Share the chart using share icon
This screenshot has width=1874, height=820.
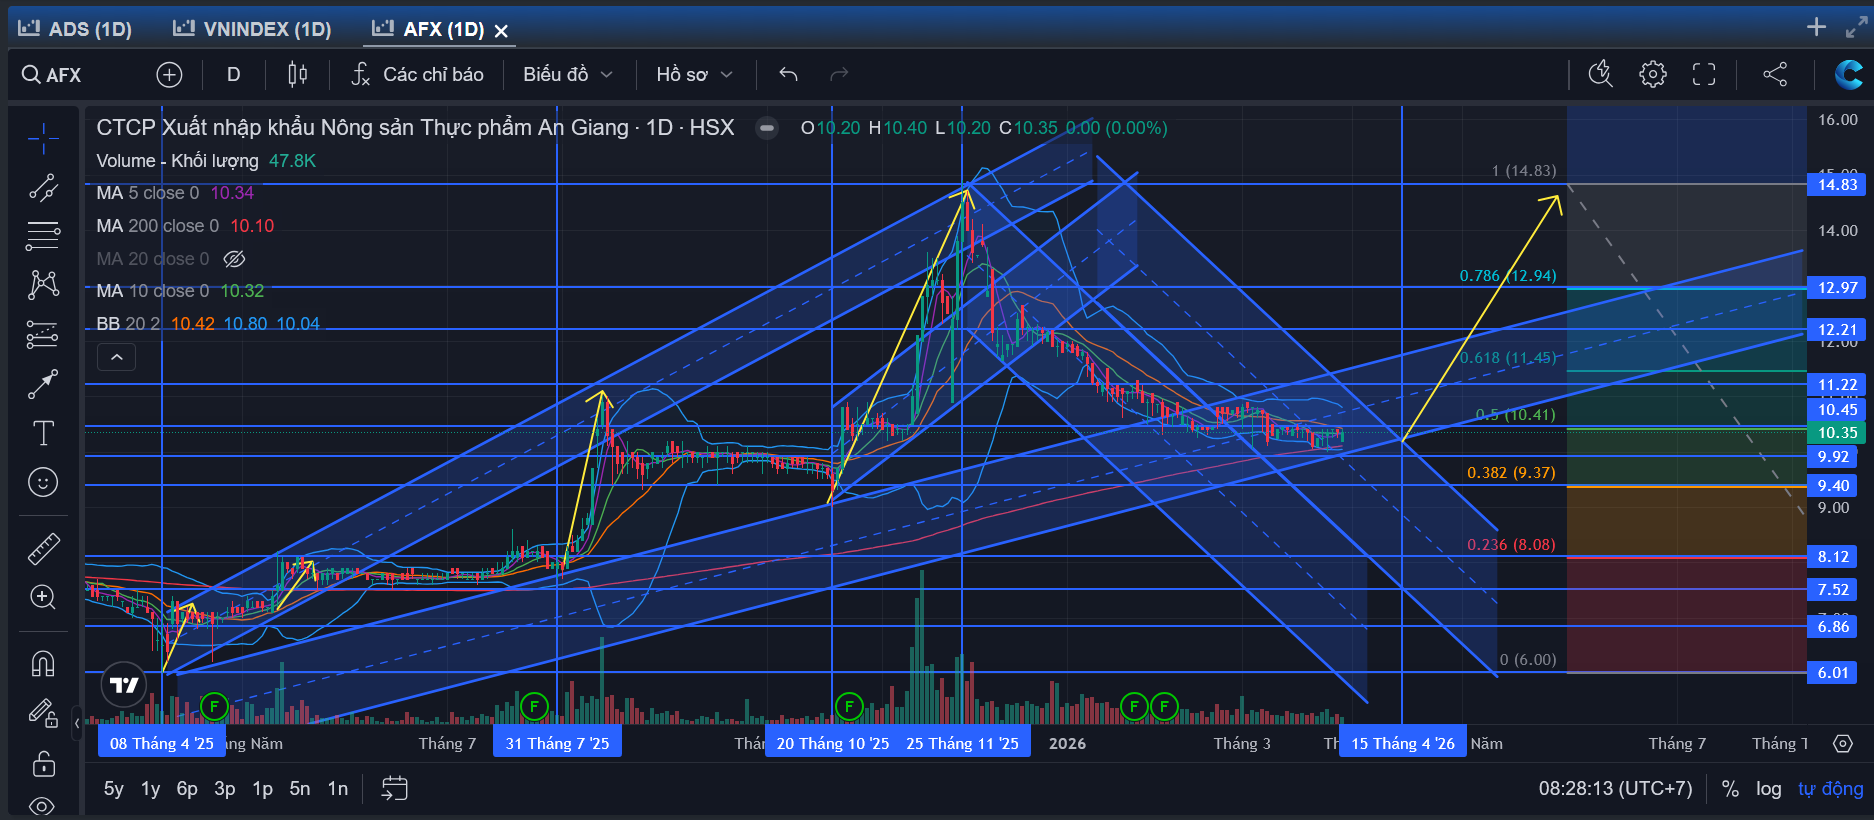1775,74
